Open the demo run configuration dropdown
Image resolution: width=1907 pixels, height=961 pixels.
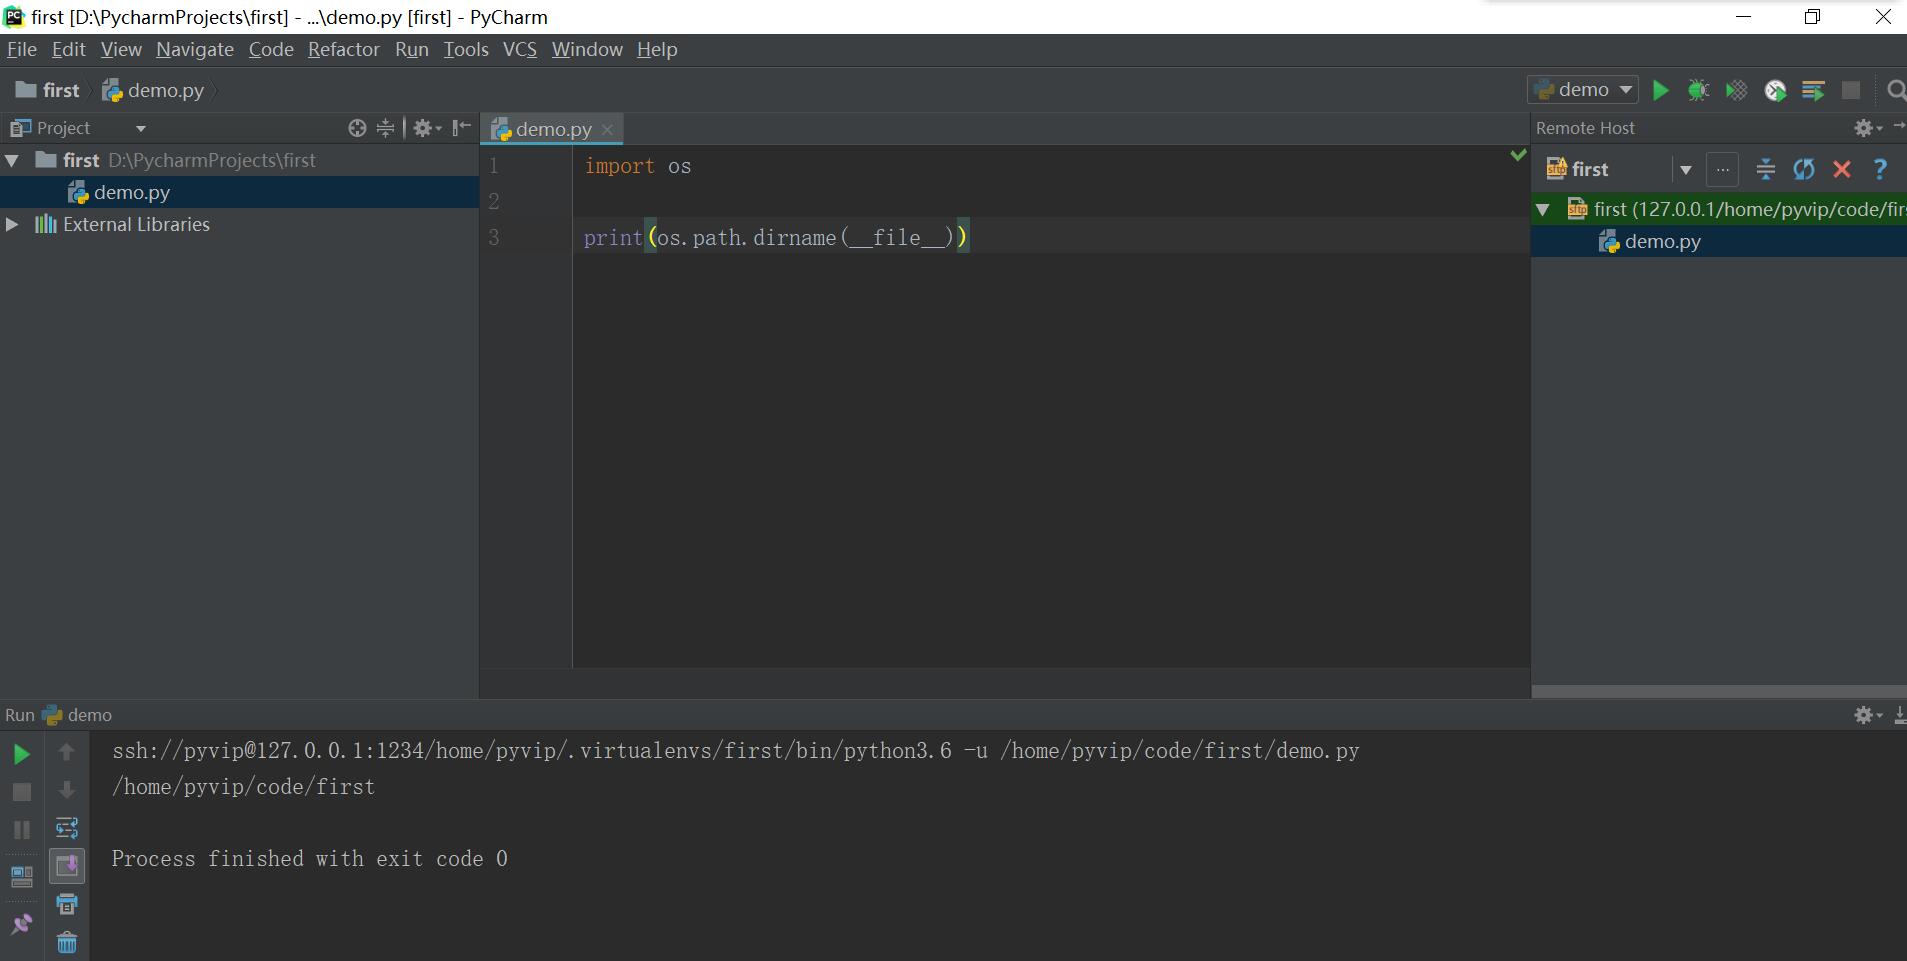[x=1583, y=90]
